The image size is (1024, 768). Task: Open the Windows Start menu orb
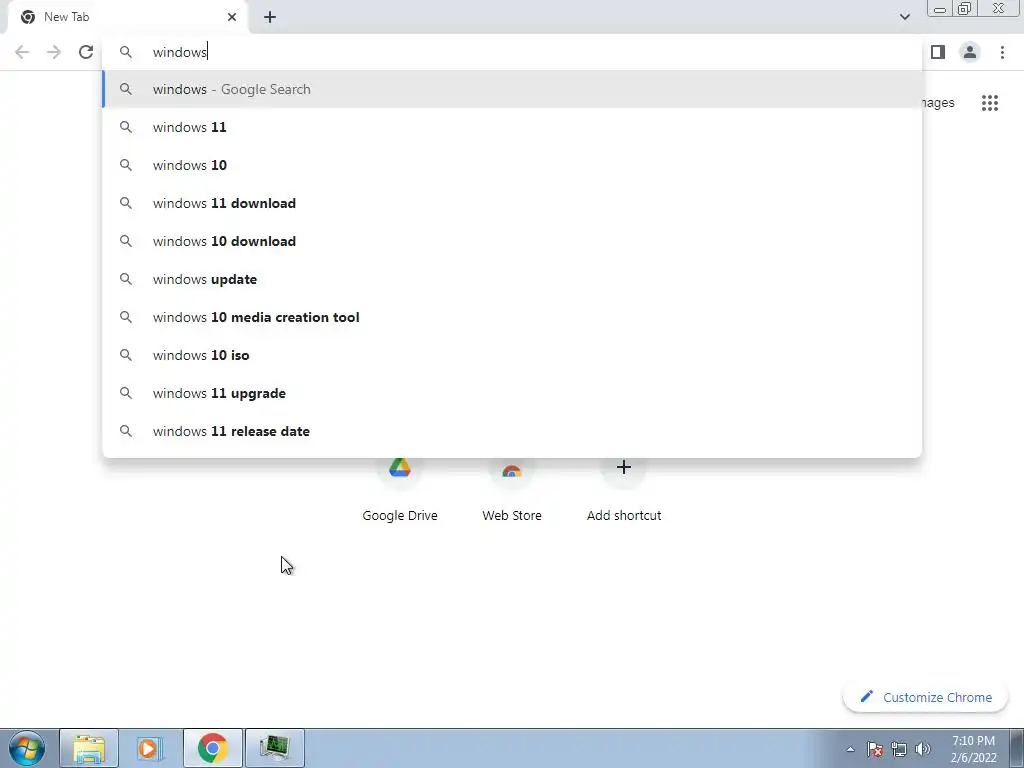pyautogui.click(x=27, y=748)
